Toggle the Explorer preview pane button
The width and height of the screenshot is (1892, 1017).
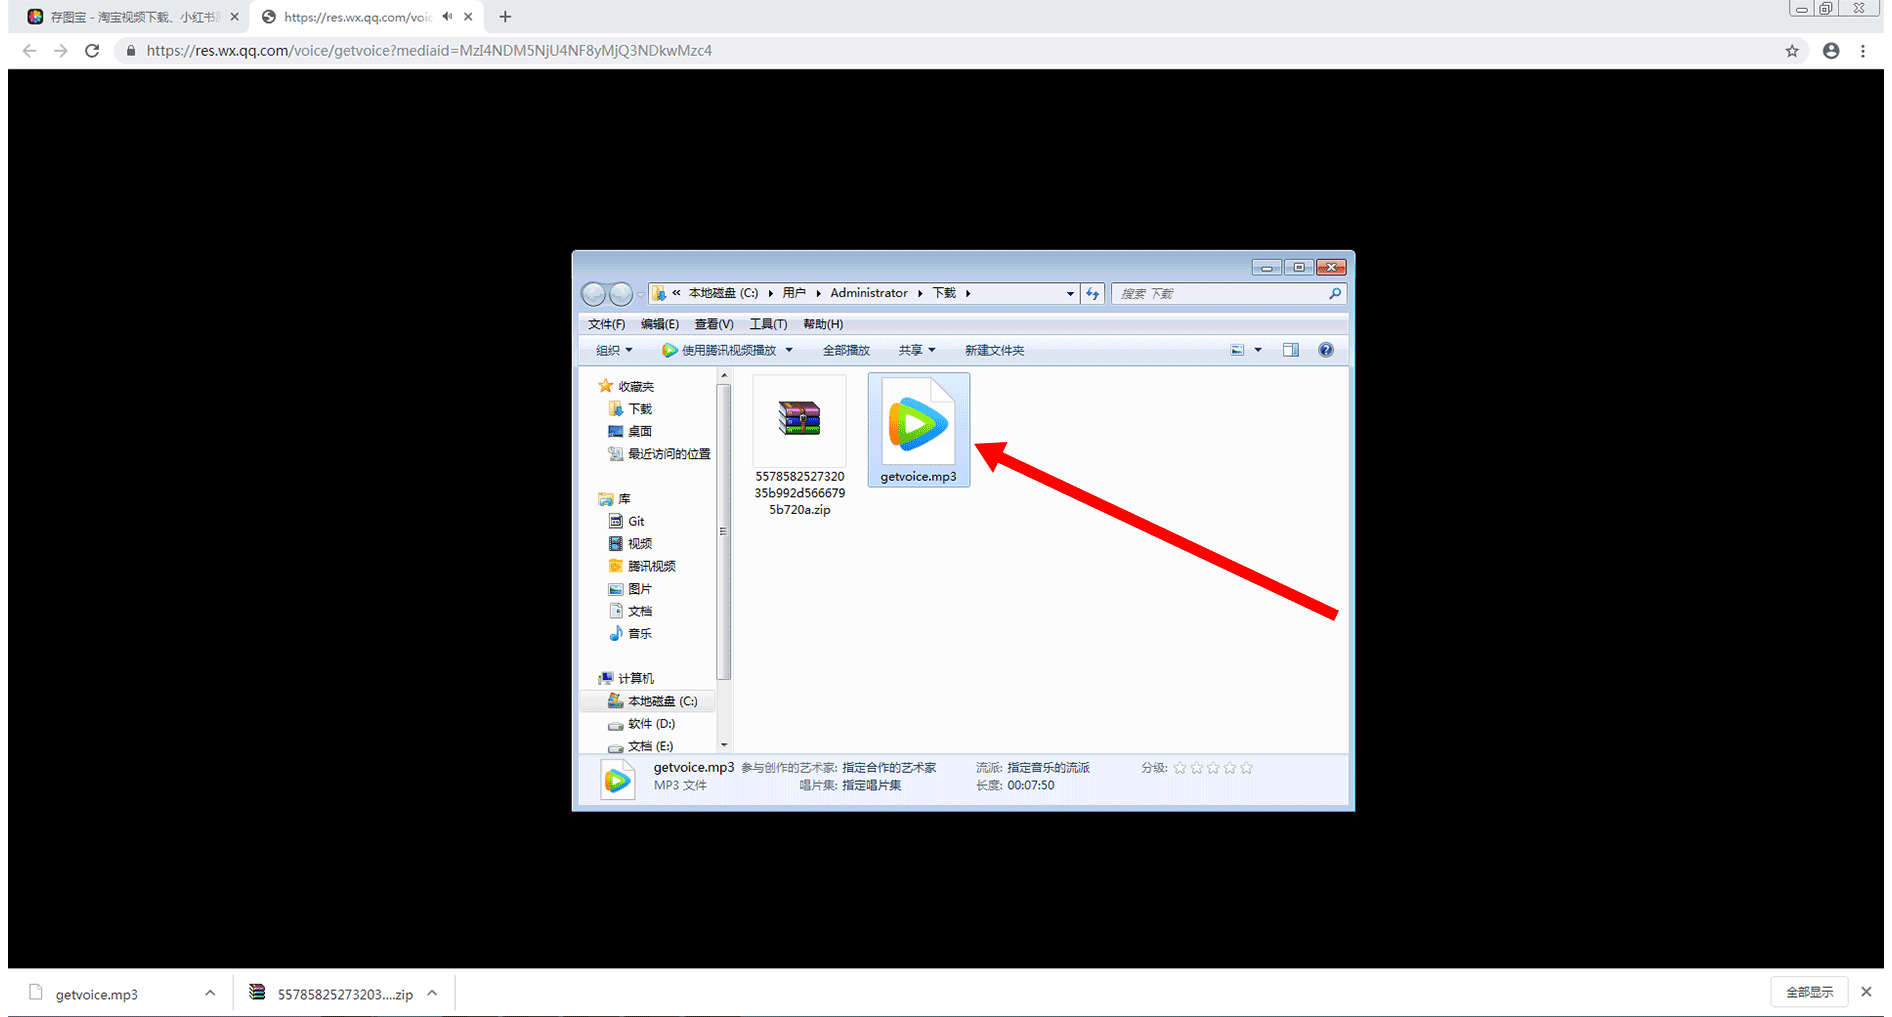click(1290, 350)
